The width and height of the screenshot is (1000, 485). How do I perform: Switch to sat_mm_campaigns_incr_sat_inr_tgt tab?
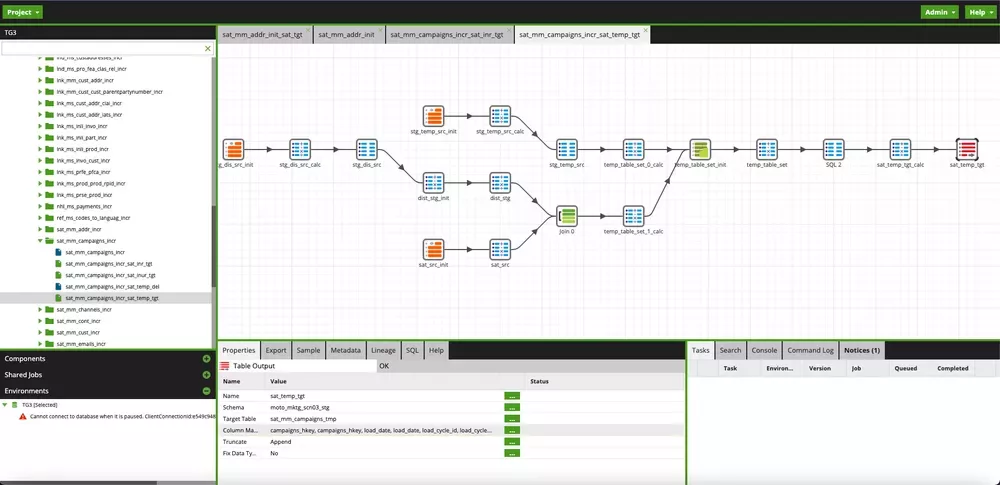pos(446,34)
